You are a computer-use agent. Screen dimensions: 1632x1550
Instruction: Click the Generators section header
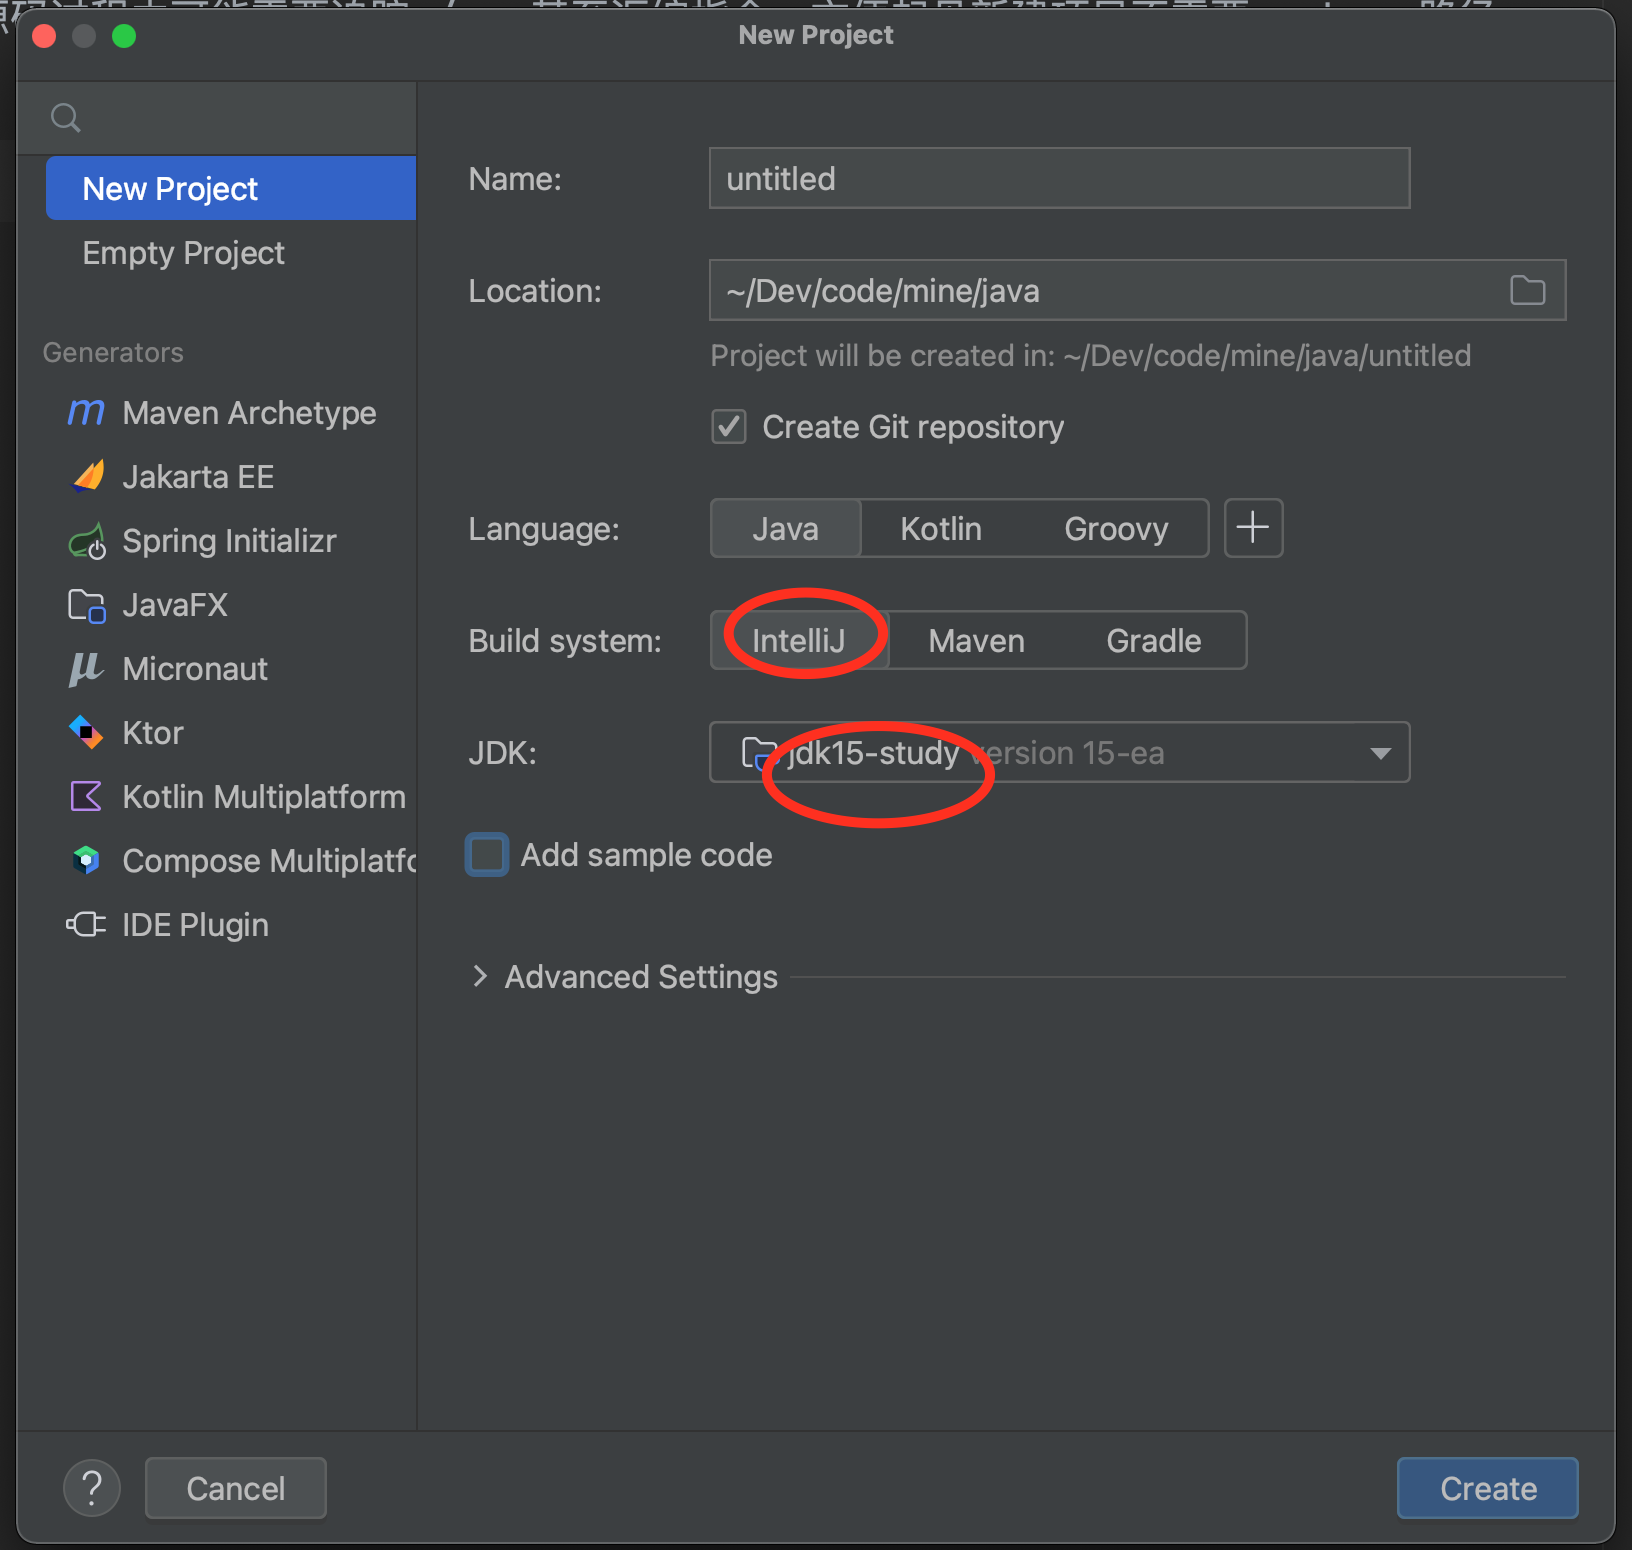coord(113,352)
